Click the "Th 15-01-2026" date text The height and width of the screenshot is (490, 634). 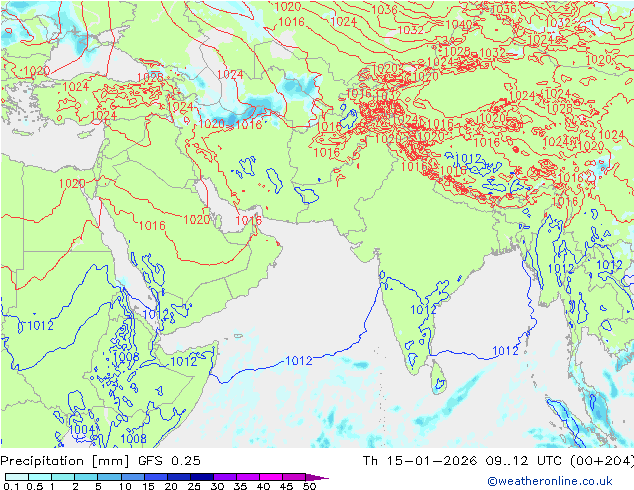[x=420, y=461]
